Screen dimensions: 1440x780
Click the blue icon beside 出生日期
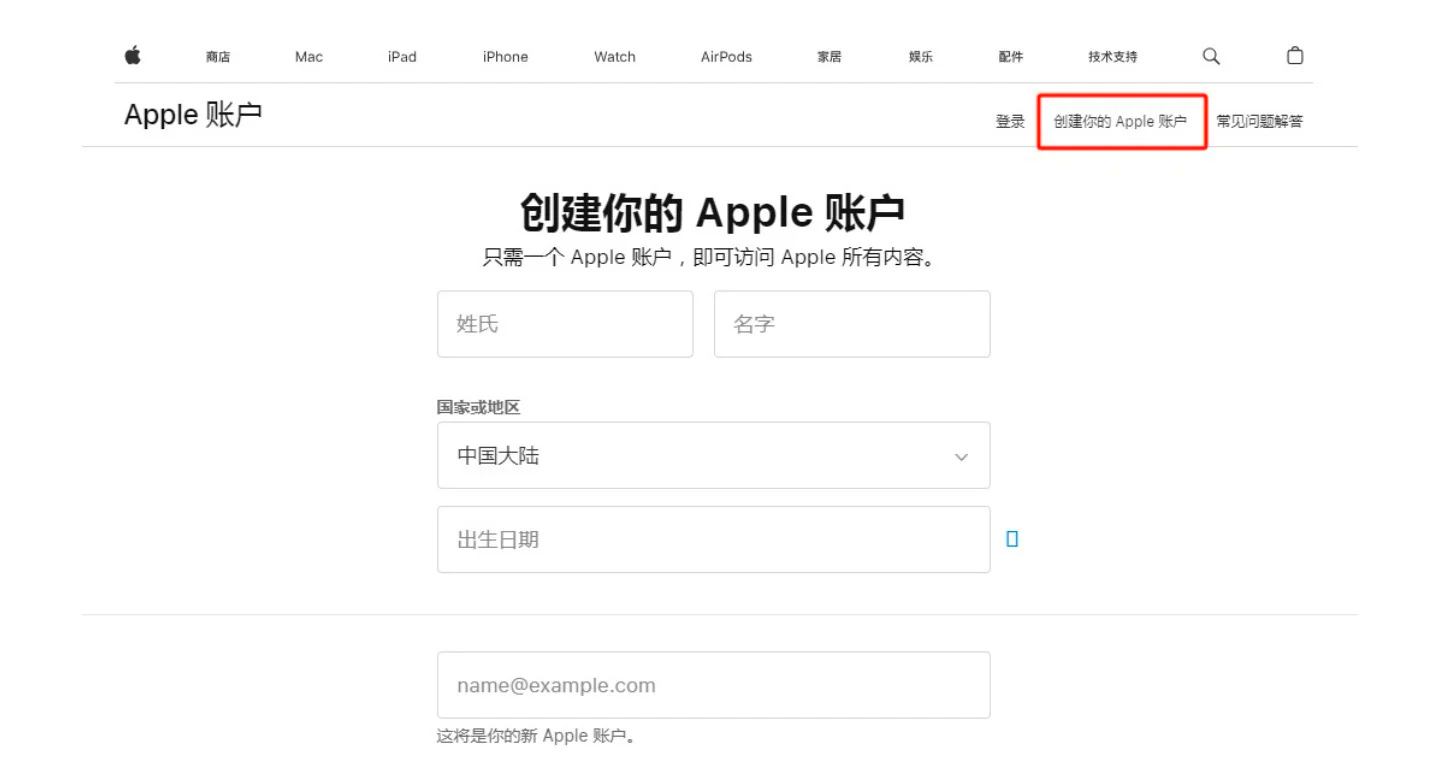click(1012, 539)
